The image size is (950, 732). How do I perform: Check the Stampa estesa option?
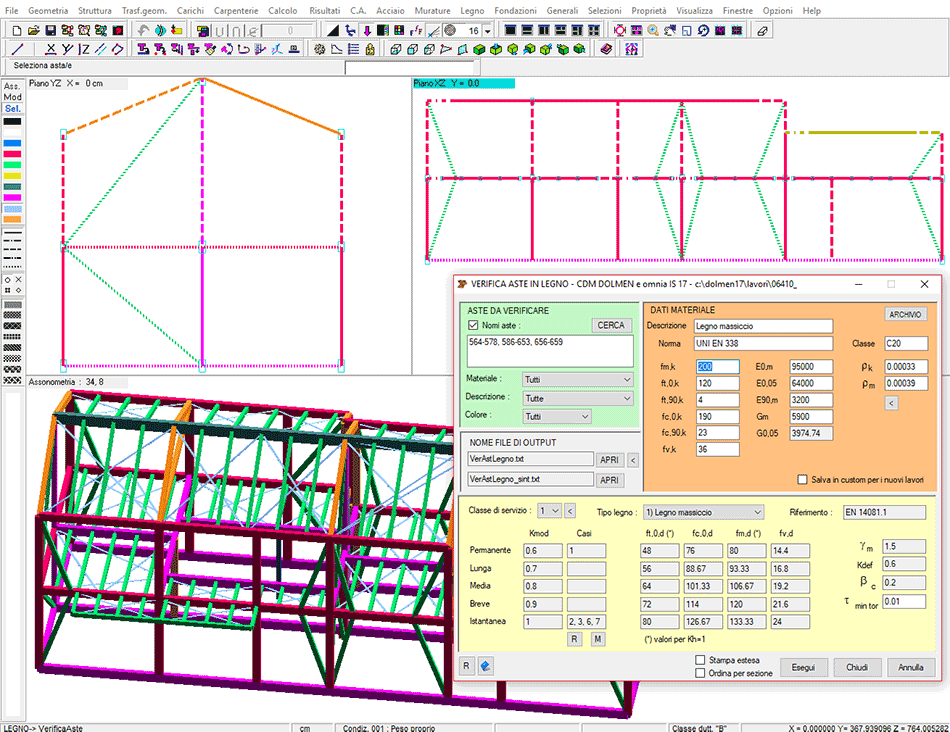[700, 660]
